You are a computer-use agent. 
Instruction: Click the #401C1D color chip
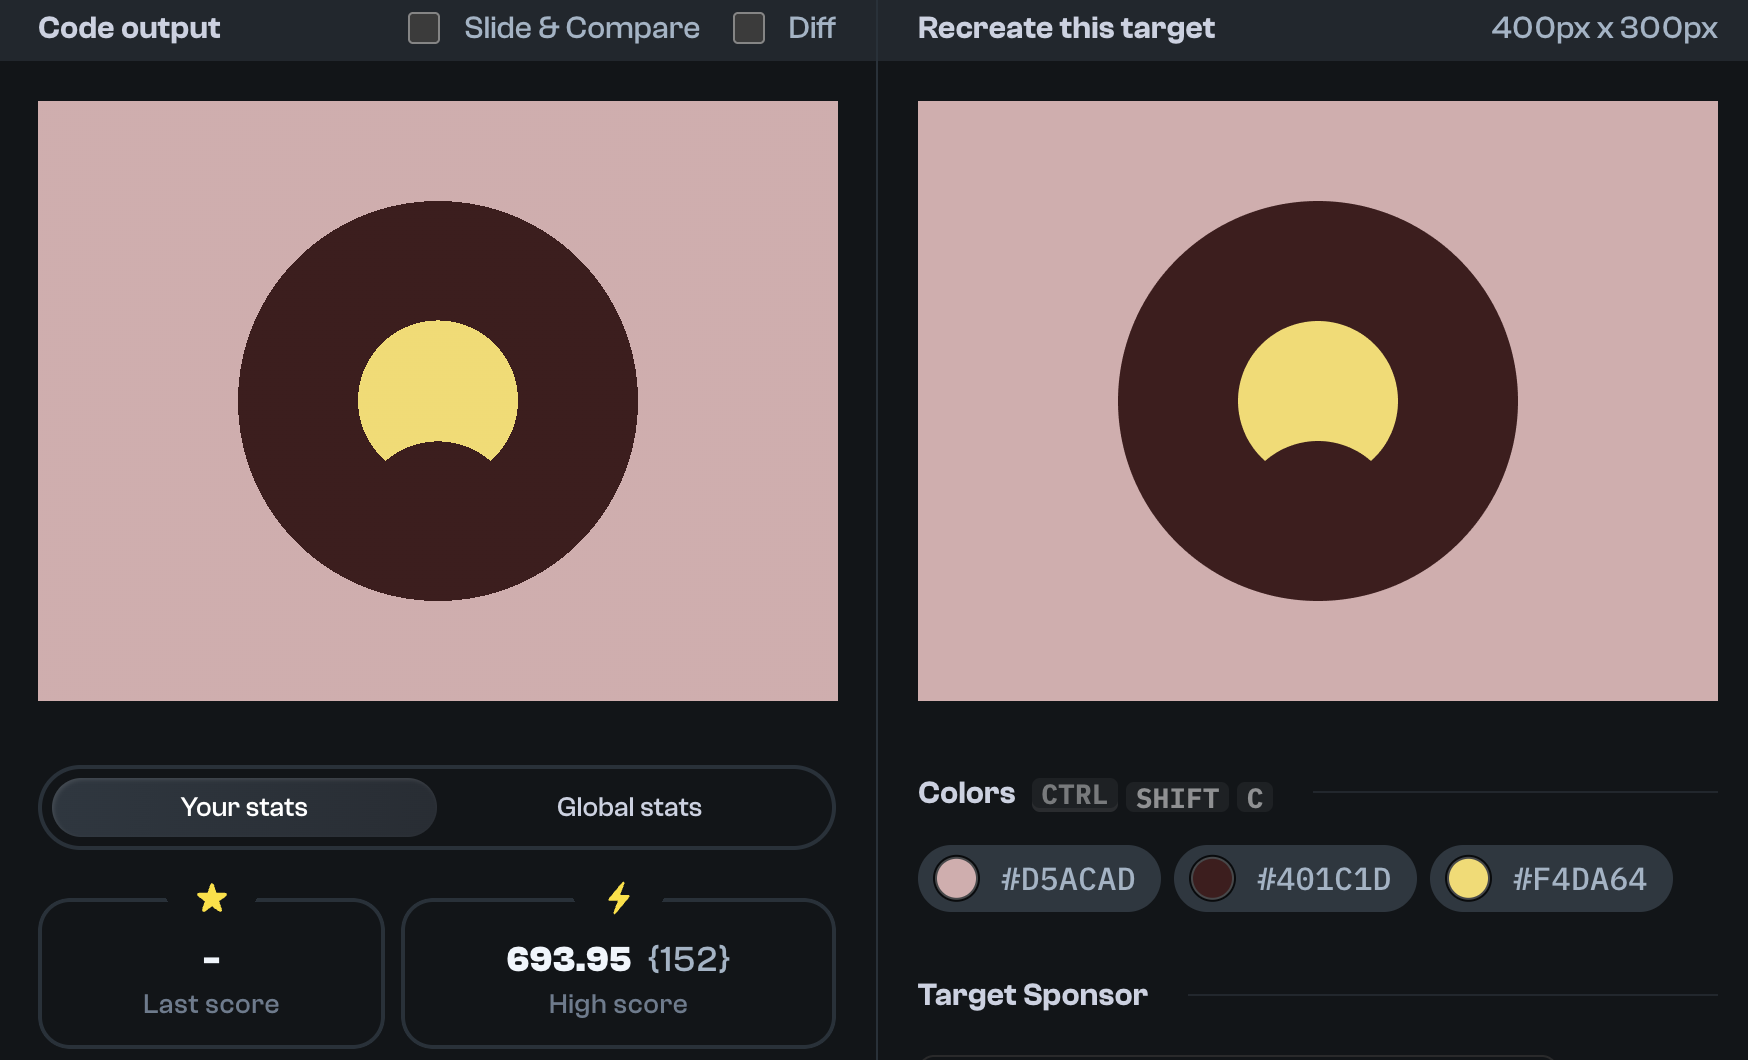pos(1295,878)
